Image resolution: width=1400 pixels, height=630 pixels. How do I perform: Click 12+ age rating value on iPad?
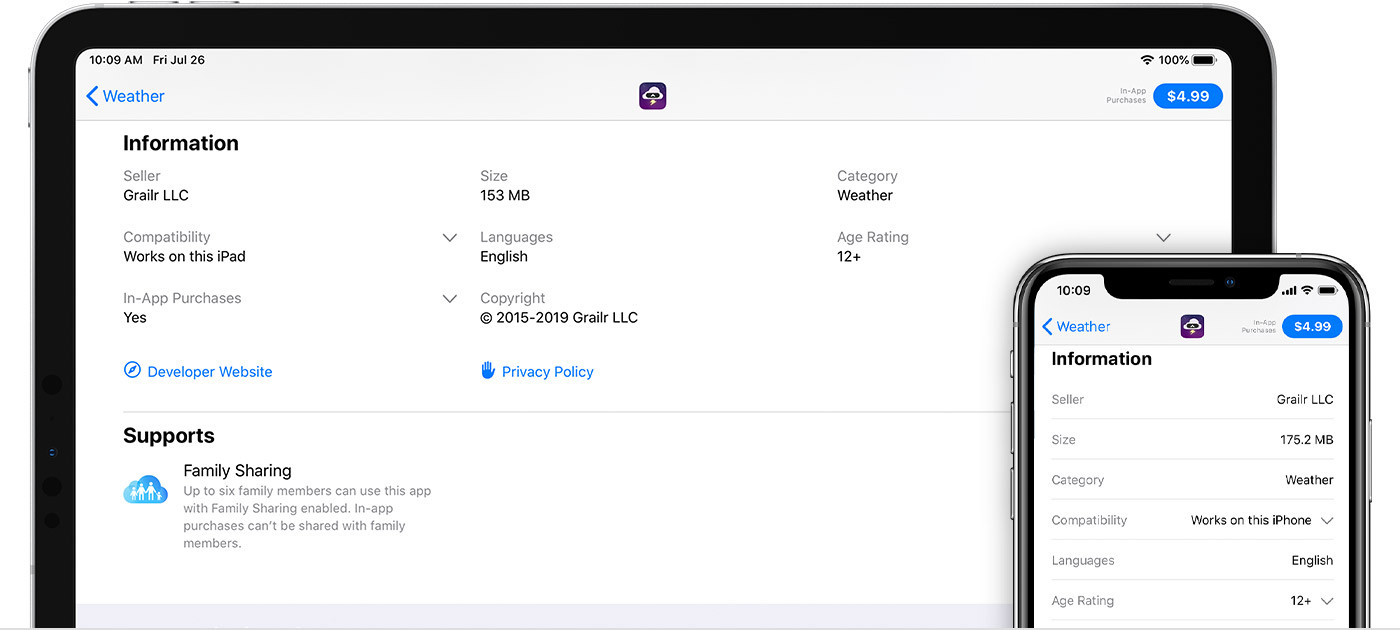[849, 256]
